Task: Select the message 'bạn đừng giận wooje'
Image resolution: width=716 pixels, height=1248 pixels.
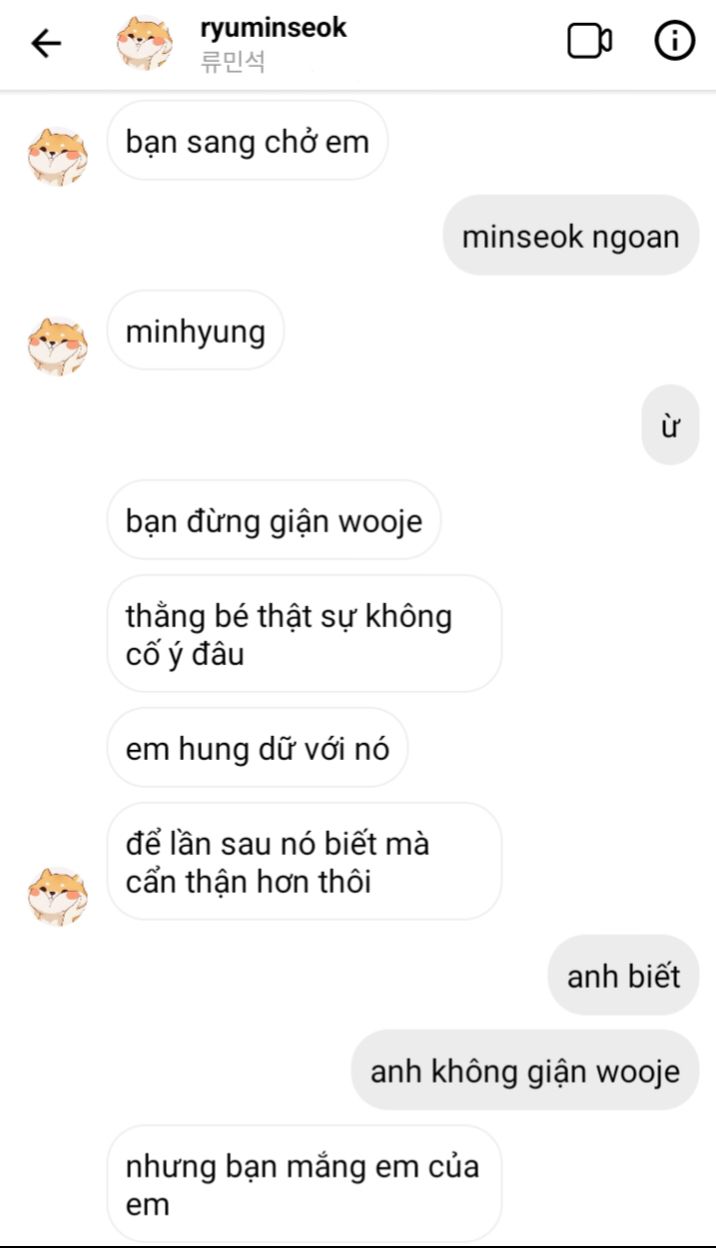Action: (274, 521)
